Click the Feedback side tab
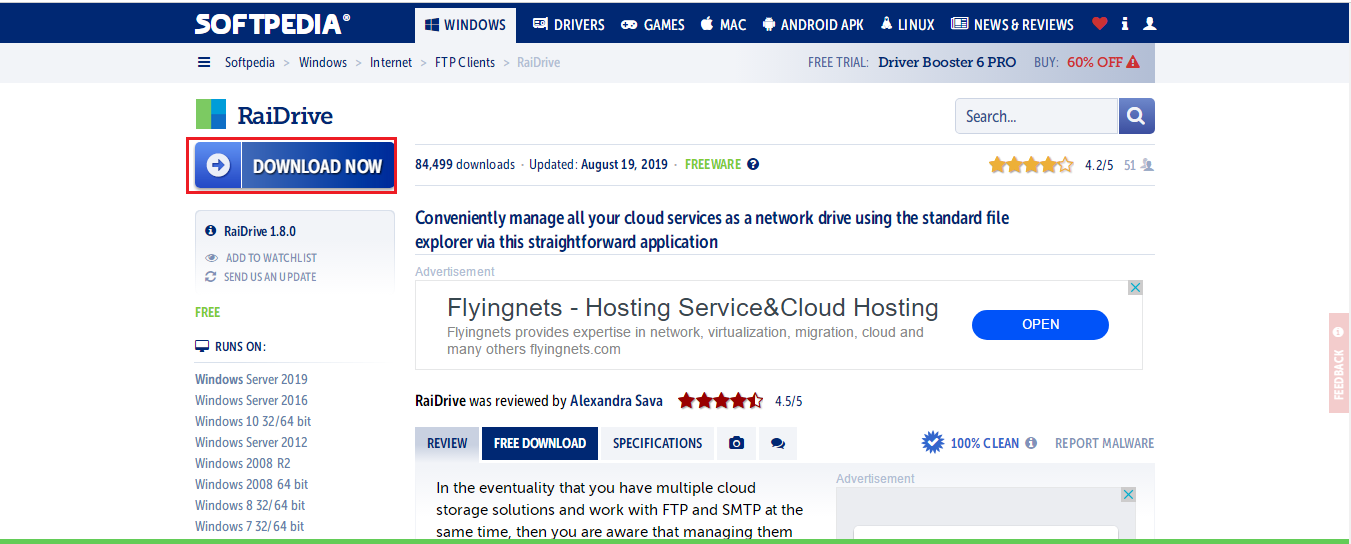 click(x=1339, y=362)
